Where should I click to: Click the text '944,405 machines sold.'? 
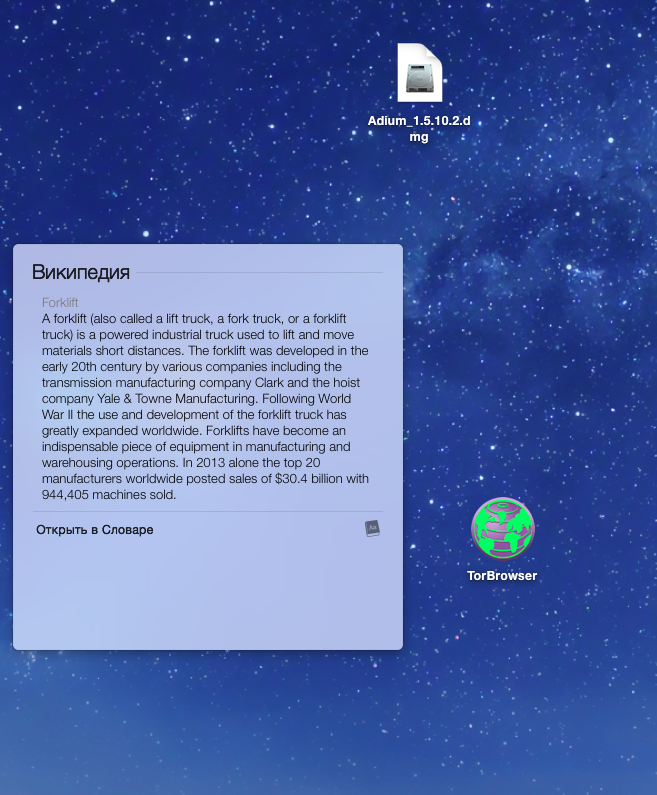[109, 495]
